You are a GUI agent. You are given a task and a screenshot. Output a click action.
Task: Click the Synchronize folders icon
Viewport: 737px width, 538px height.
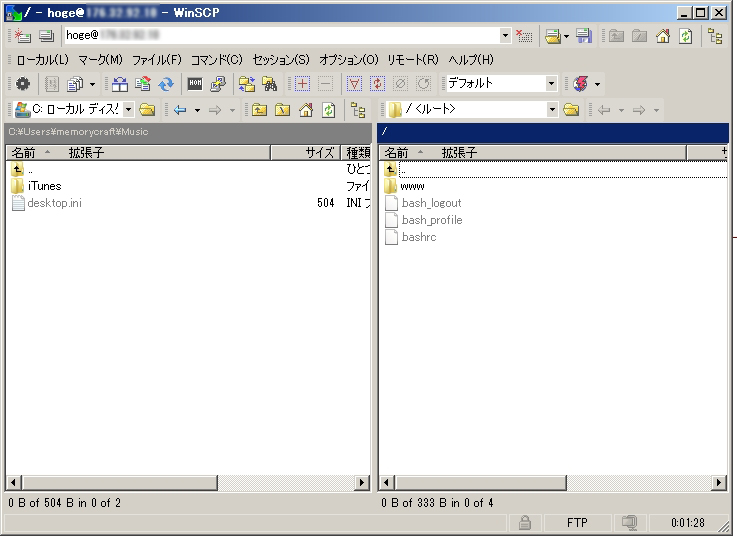pyautogui.click(x=246, y=84)
